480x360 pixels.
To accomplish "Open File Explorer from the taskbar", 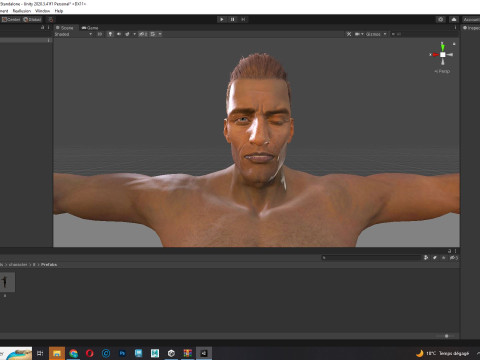I will tap(57, 353).
